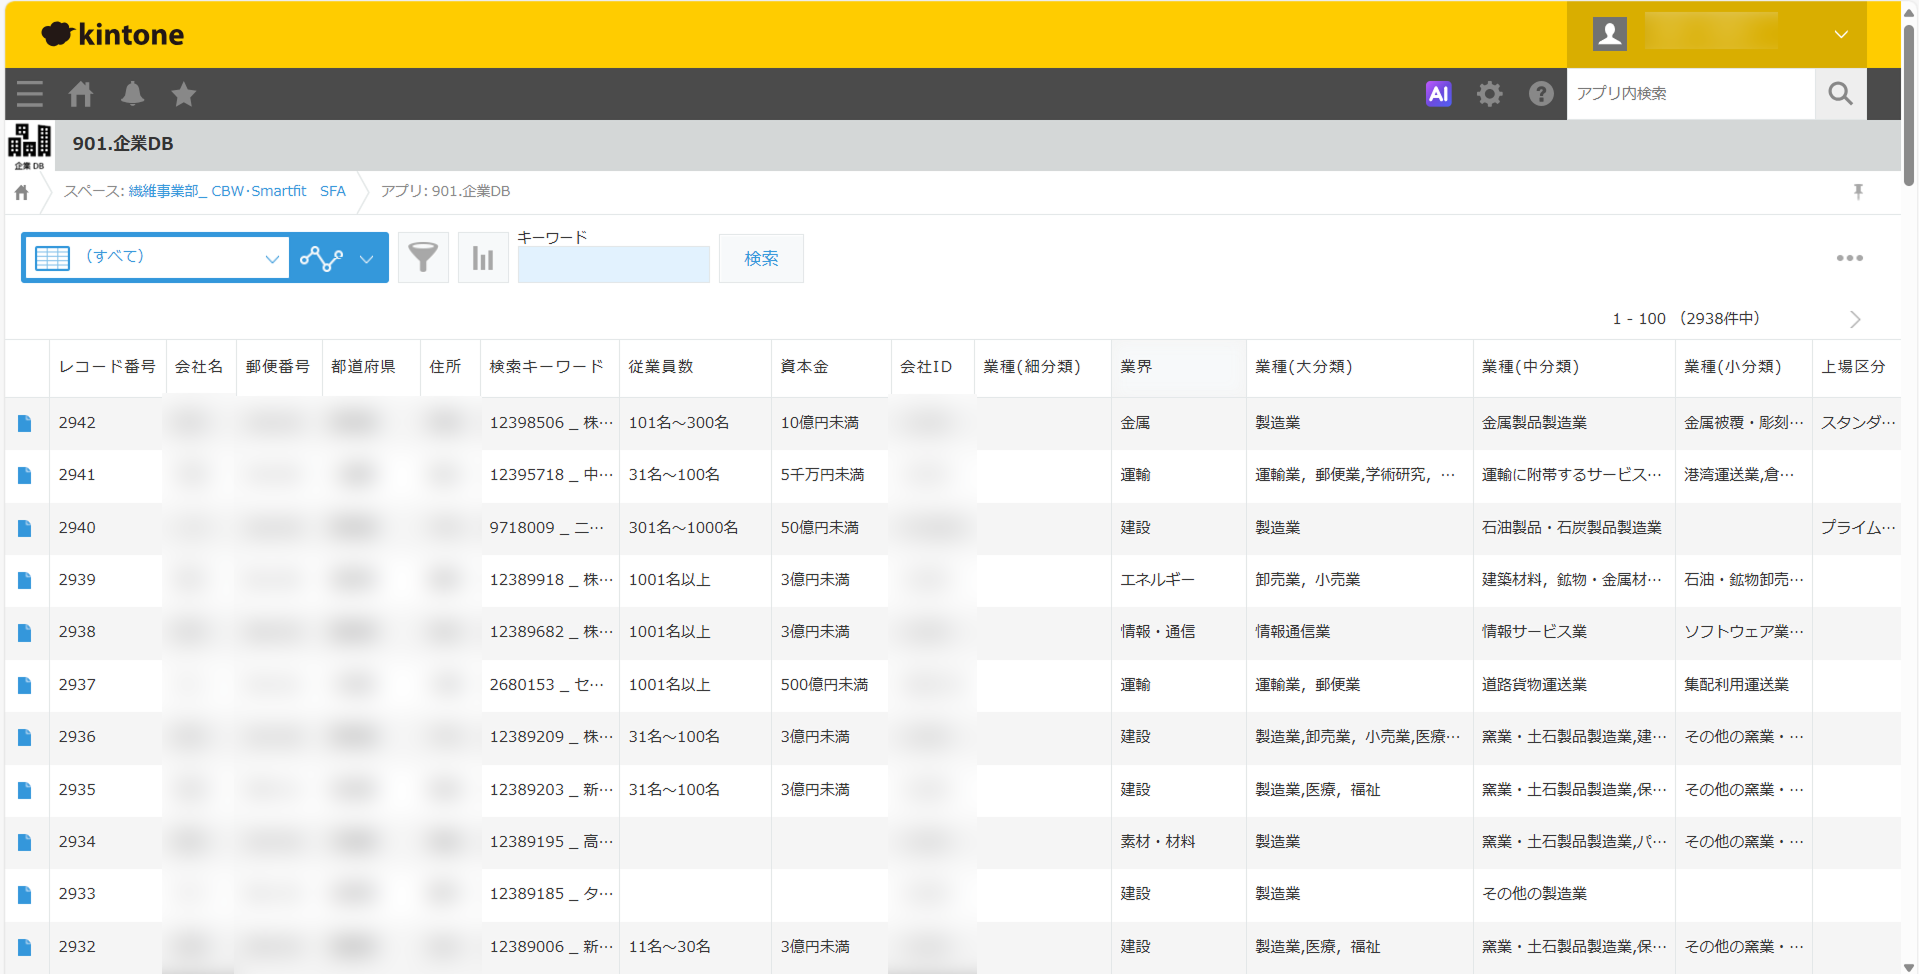Open the SFA breadcrumb link
The width and height of the screenshot is (1919, 974).
333,191
